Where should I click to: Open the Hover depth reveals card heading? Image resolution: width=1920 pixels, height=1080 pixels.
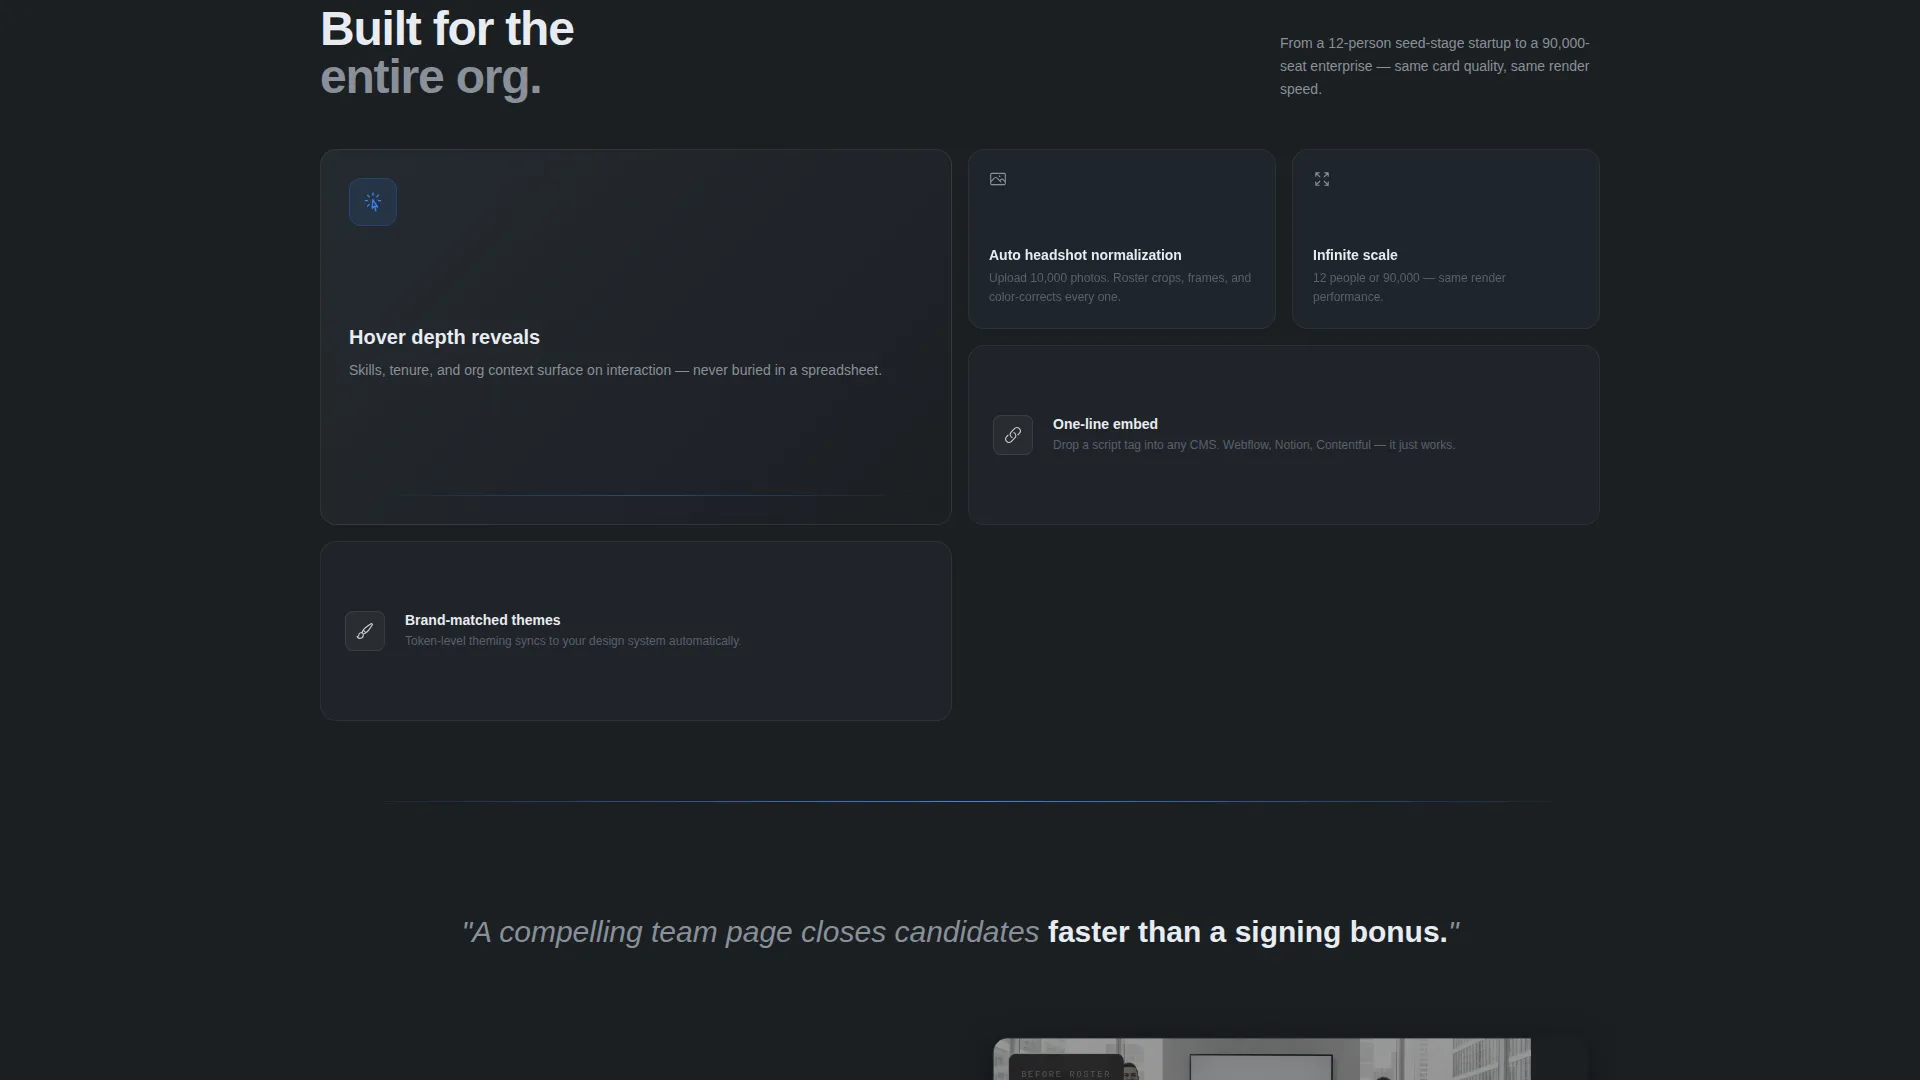pos(444,337)
